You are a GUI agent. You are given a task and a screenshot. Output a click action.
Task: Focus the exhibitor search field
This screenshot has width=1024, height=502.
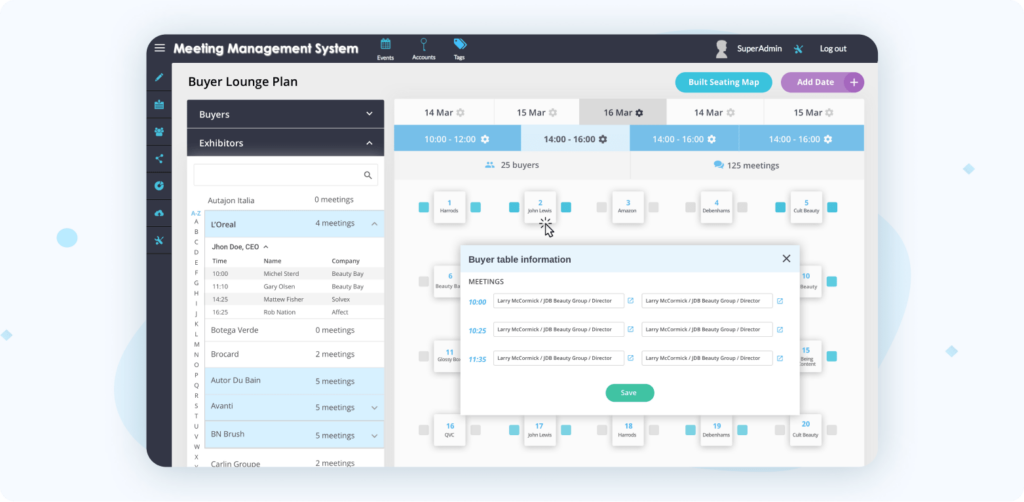click(x=285, y=175)
